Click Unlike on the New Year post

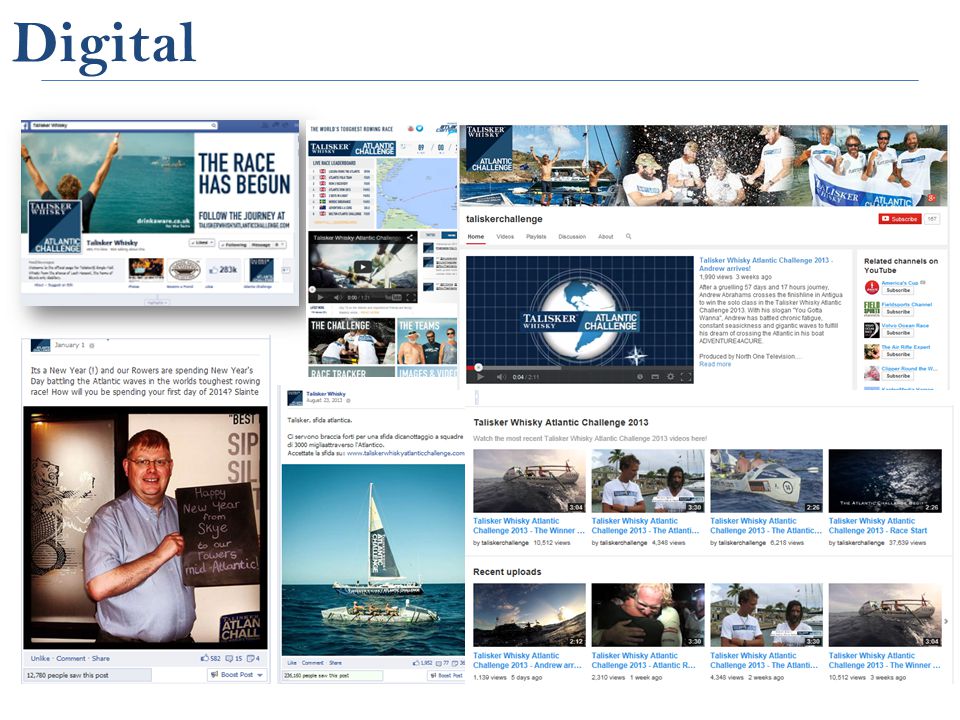coord(40,659)
